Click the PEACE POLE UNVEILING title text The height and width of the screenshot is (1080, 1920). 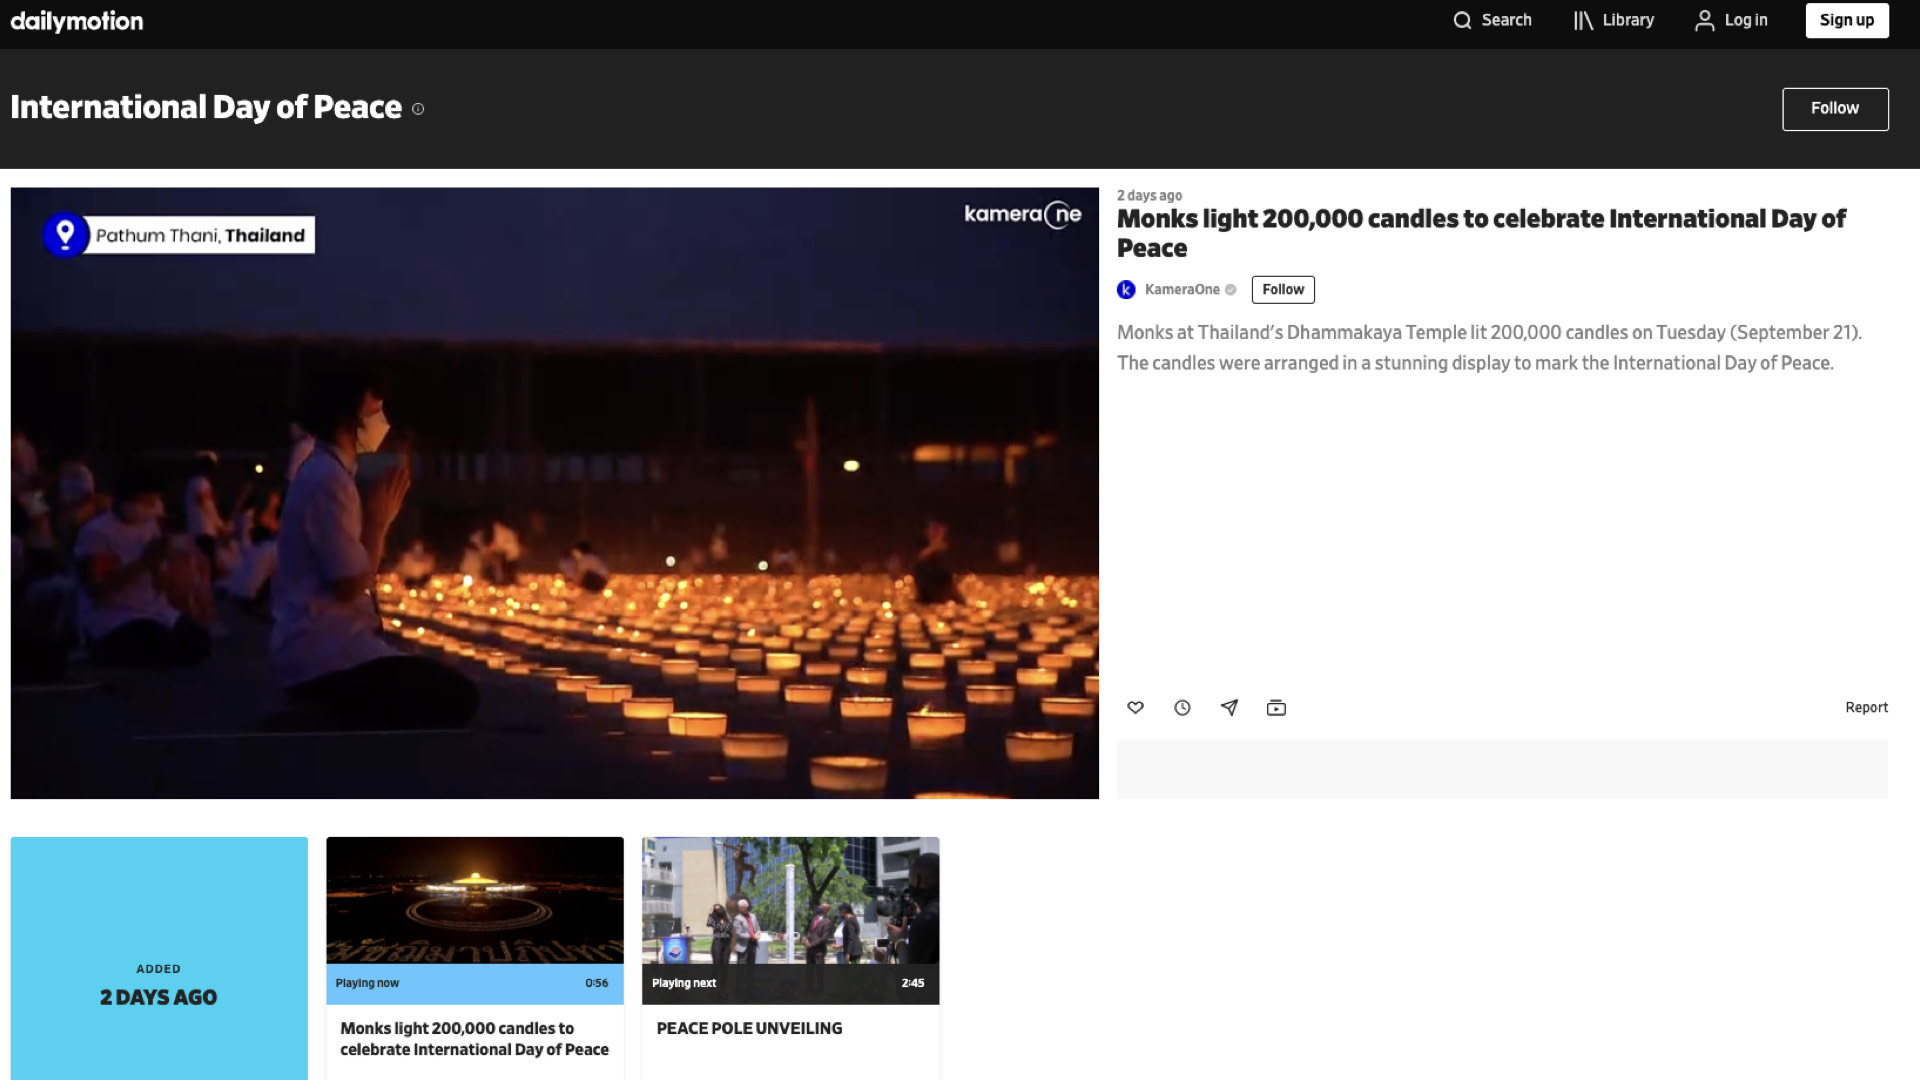(x=749, y=1028)
